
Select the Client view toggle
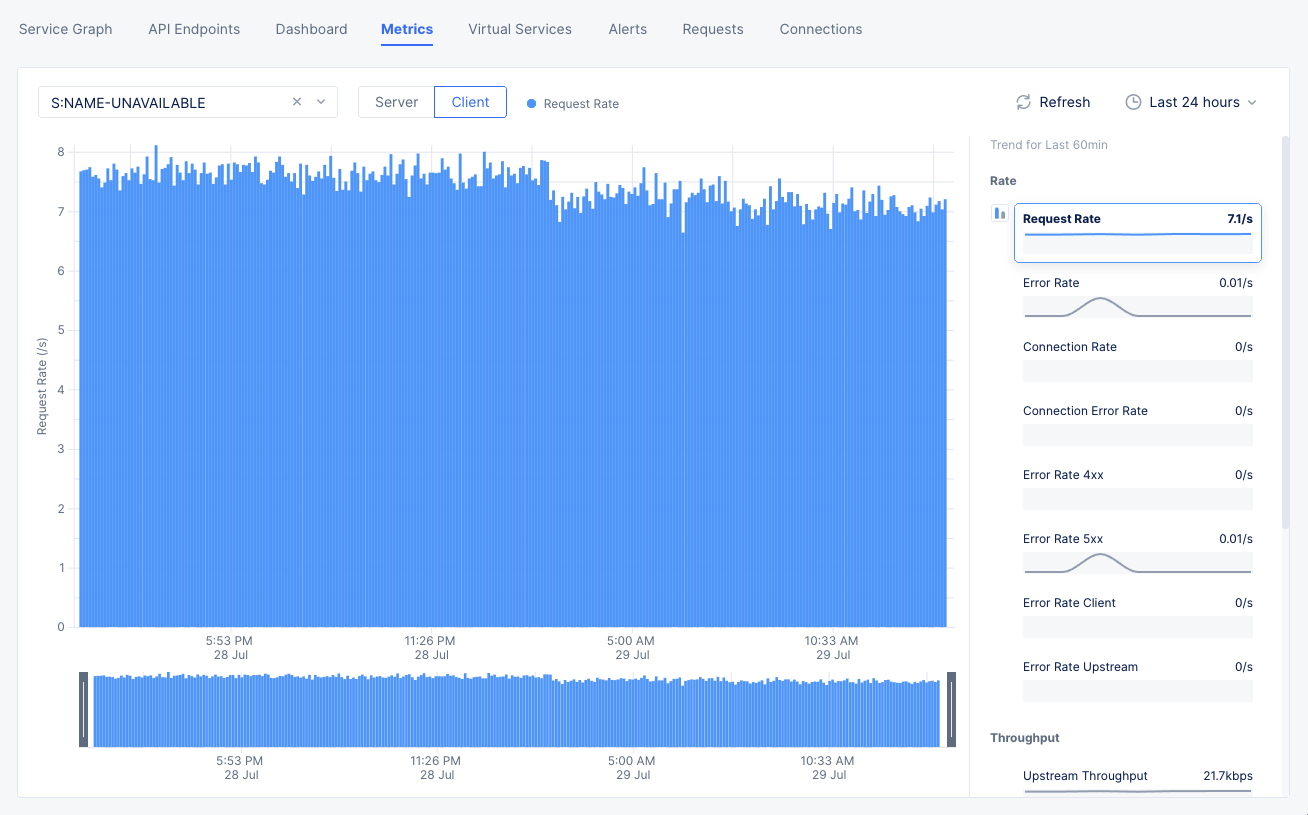coord(470,102)
